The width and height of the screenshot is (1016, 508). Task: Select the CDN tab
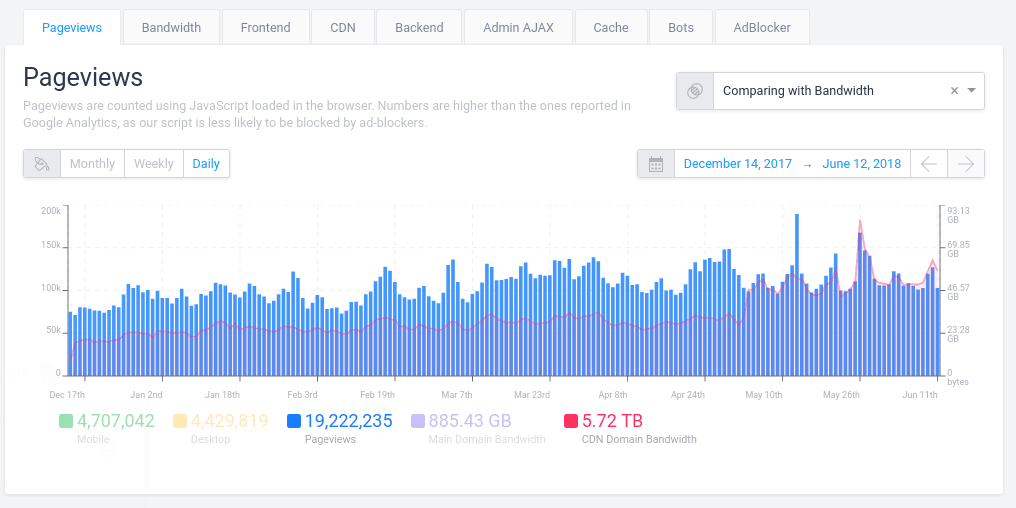click(x=343, y=27)
